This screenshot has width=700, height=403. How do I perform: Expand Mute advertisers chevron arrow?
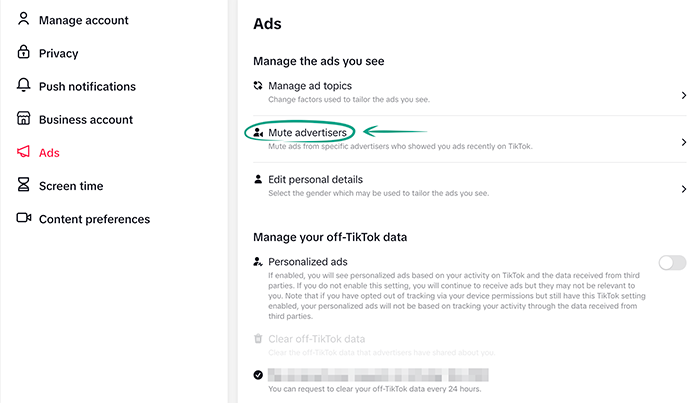click(684, 142)
